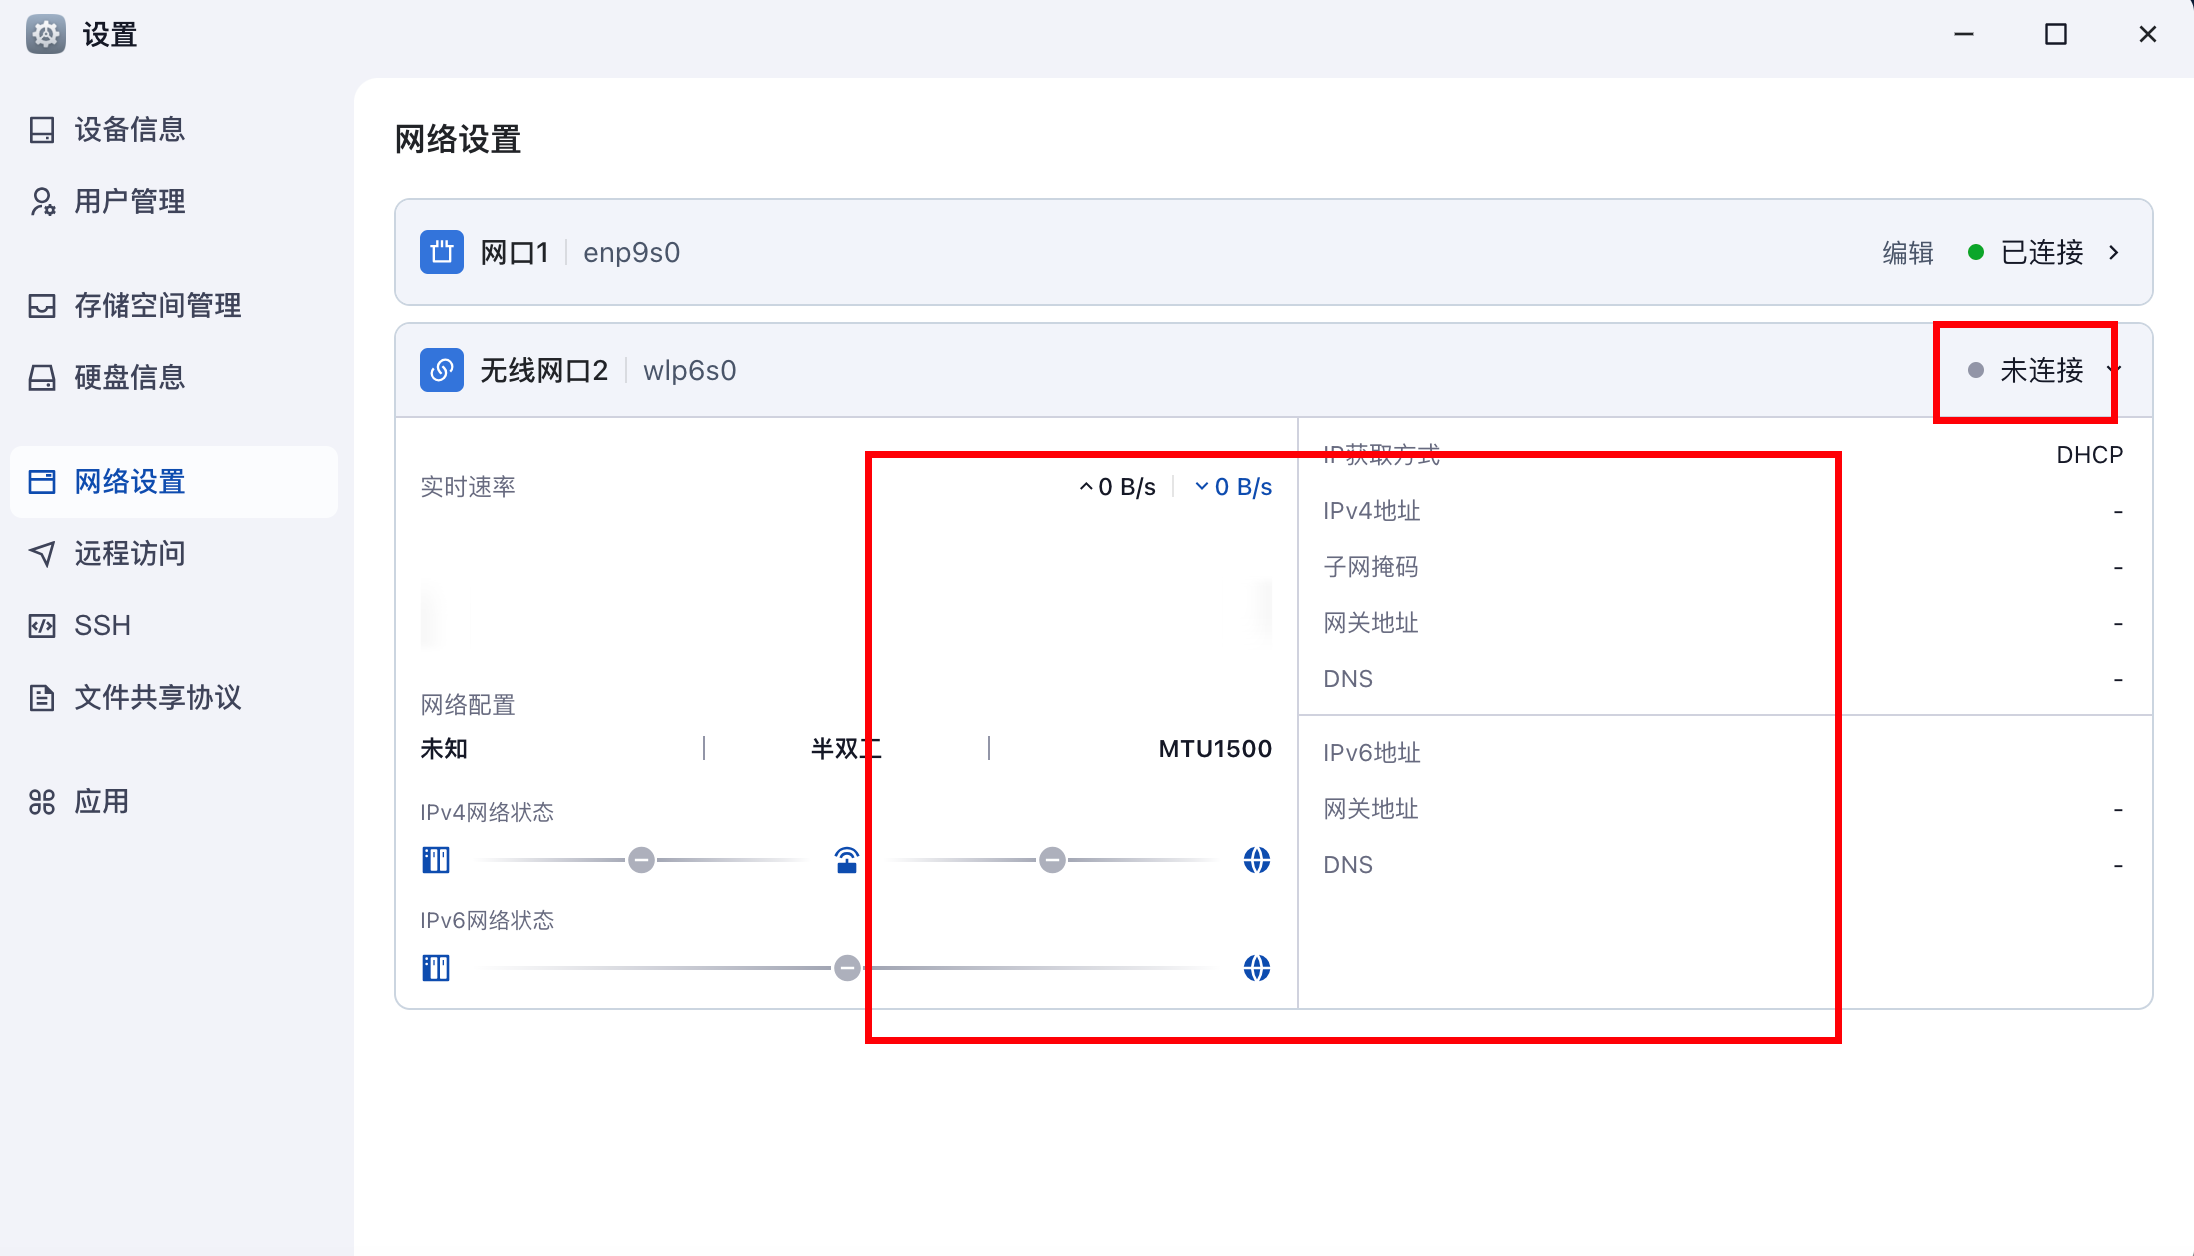
Task: Expand 网口1 with the right chevron
Action: pos(2114,253)
